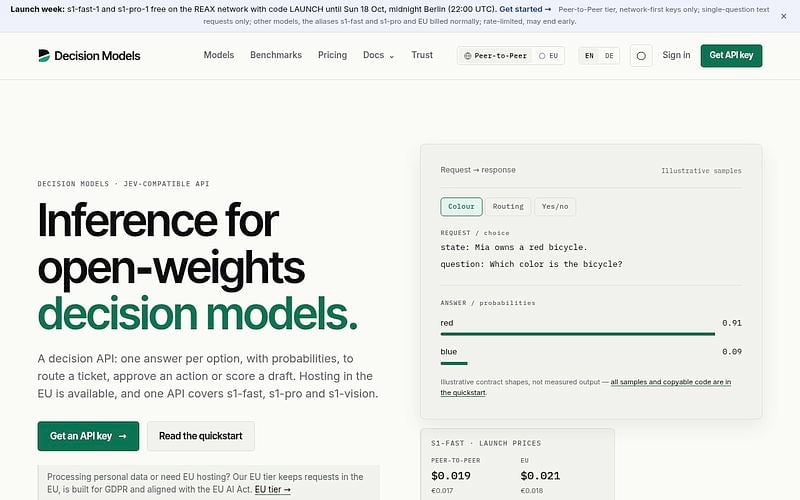800x500 pixels.
Task: Click the 'Request → response' heading
Action: pos(478,170)
